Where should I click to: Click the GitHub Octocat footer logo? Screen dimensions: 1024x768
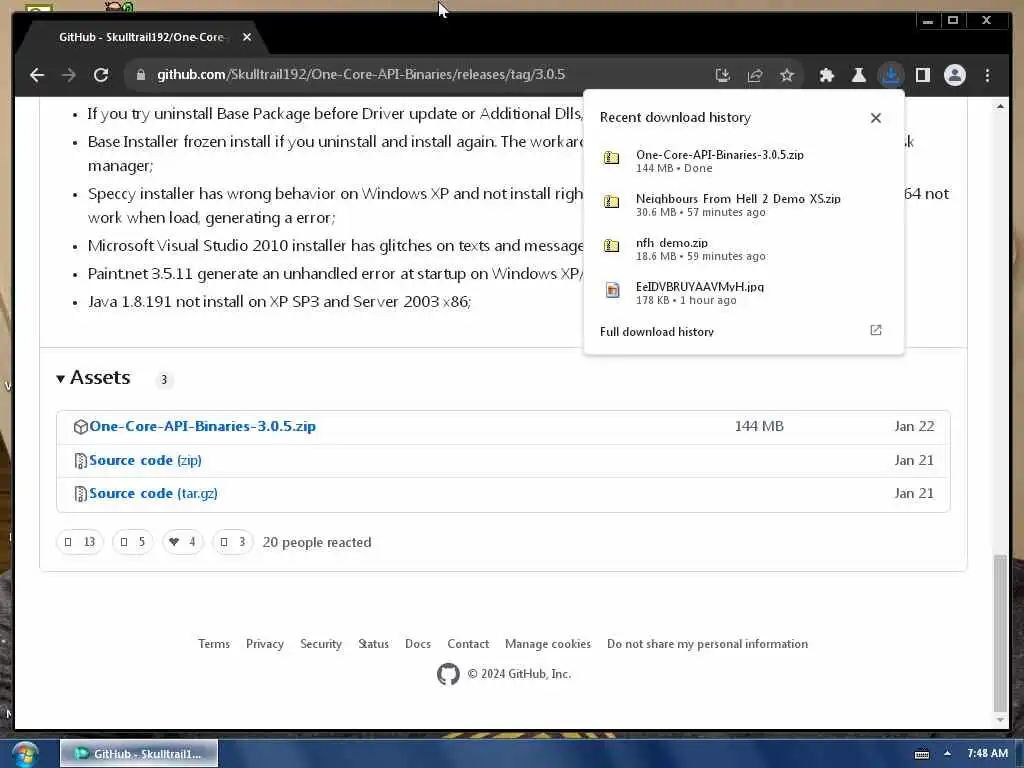point(448,674)
